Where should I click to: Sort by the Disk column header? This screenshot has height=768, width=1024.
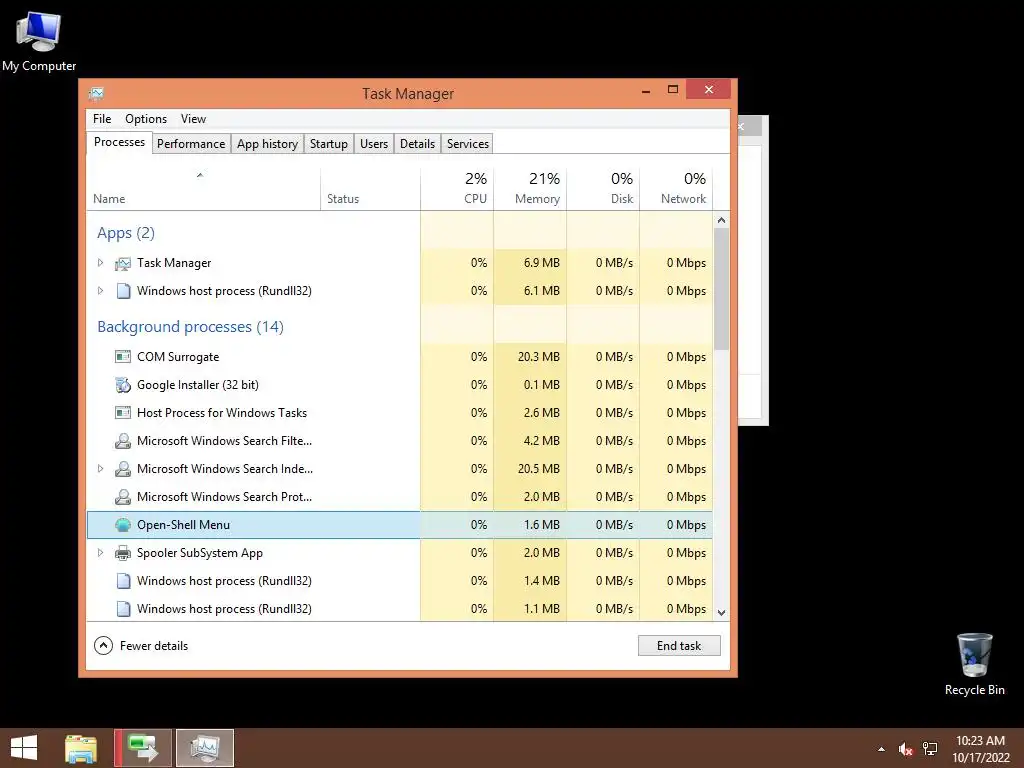pyautogui.click(x=603, y=189)
